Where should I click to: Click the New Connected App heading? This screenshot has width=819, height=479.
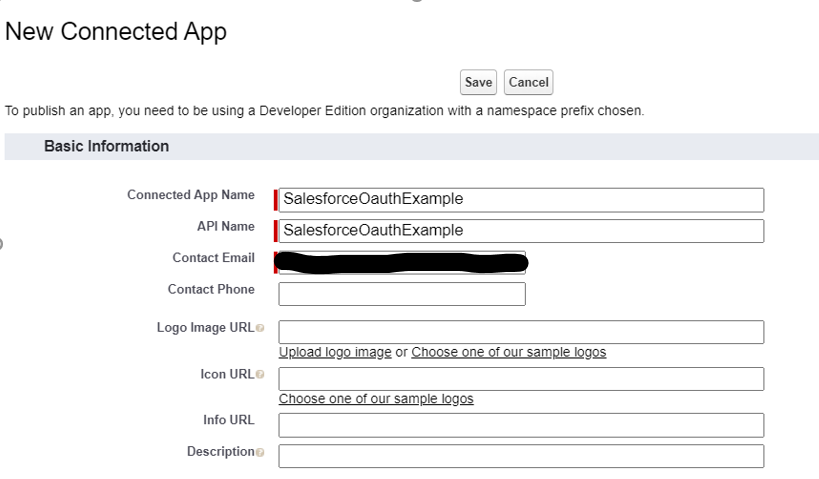[x=116, y=31]
